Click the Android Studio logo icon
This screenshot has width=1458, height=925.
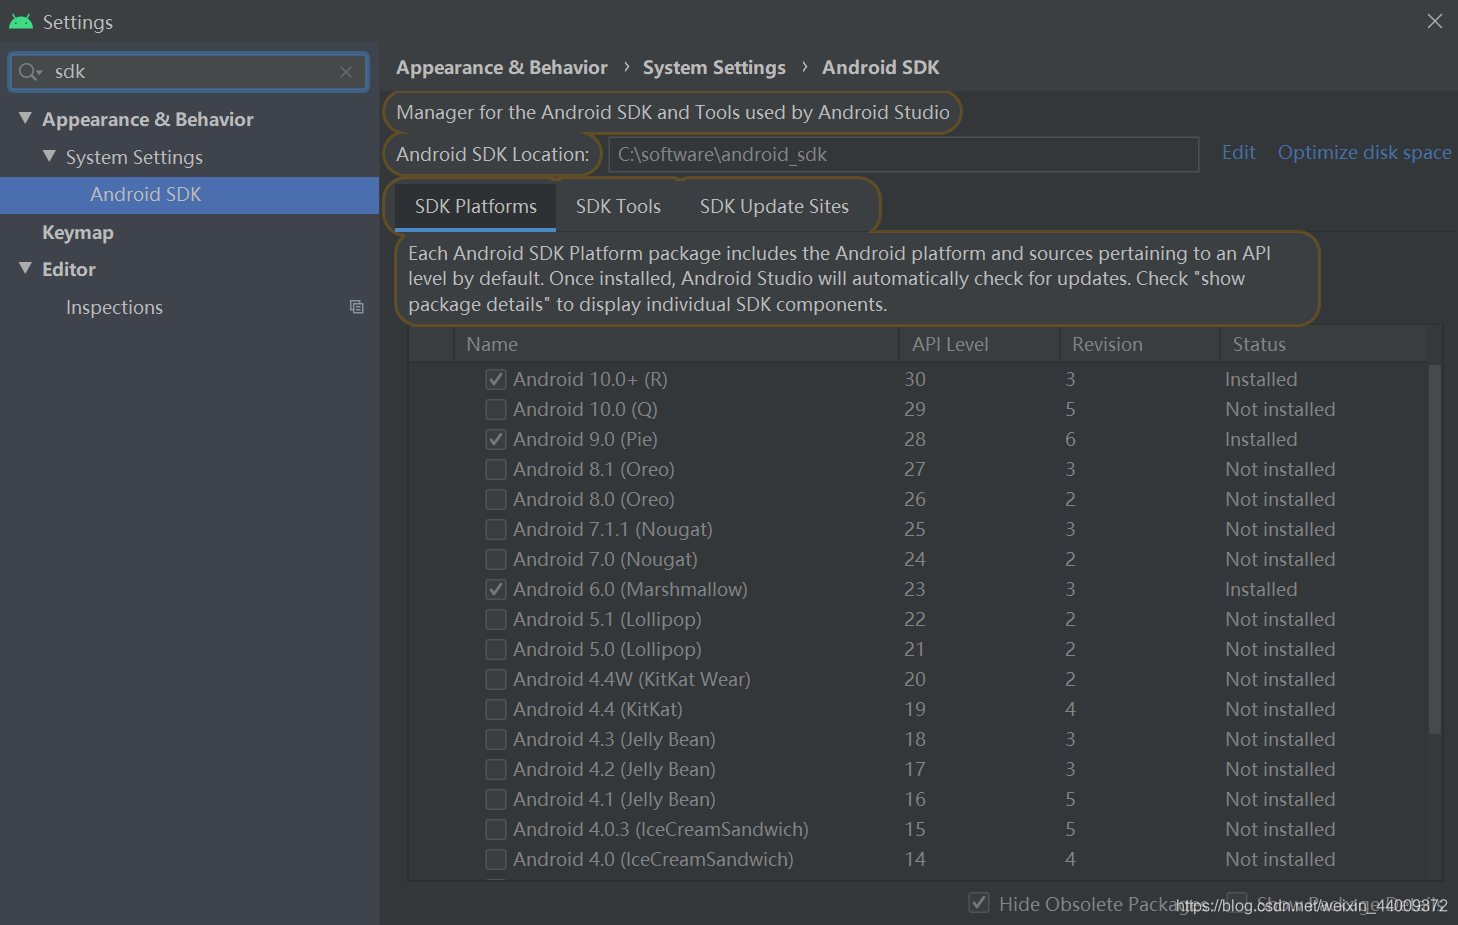[x=21, y=21]
